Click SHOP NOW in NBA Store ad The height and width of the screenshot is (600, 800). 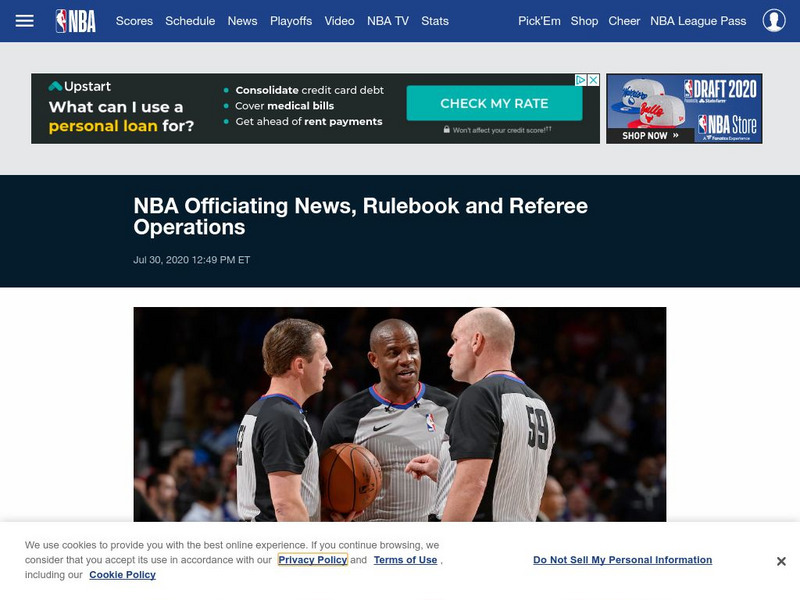tap(650, 135)
